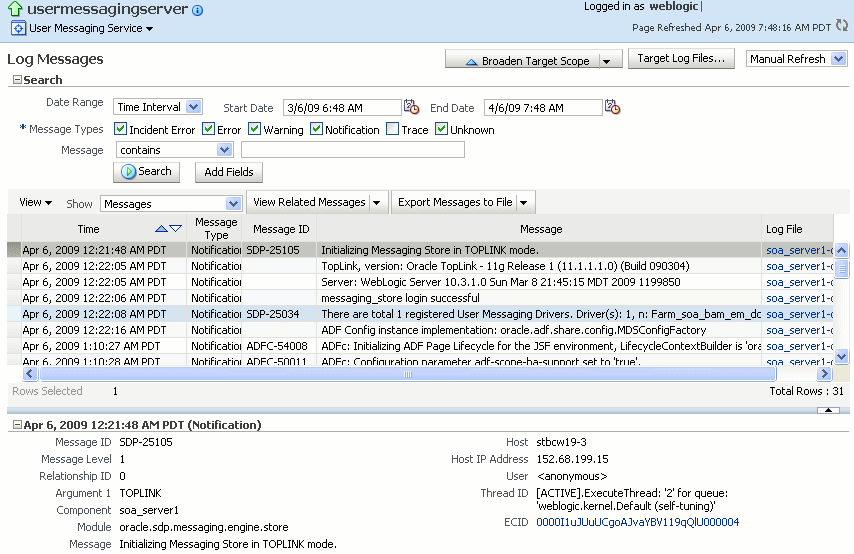The height and width of the screenshot is (554, 854).
Task: Open the Manual Refresh dropdown
Action: click(x=839, y=59)
